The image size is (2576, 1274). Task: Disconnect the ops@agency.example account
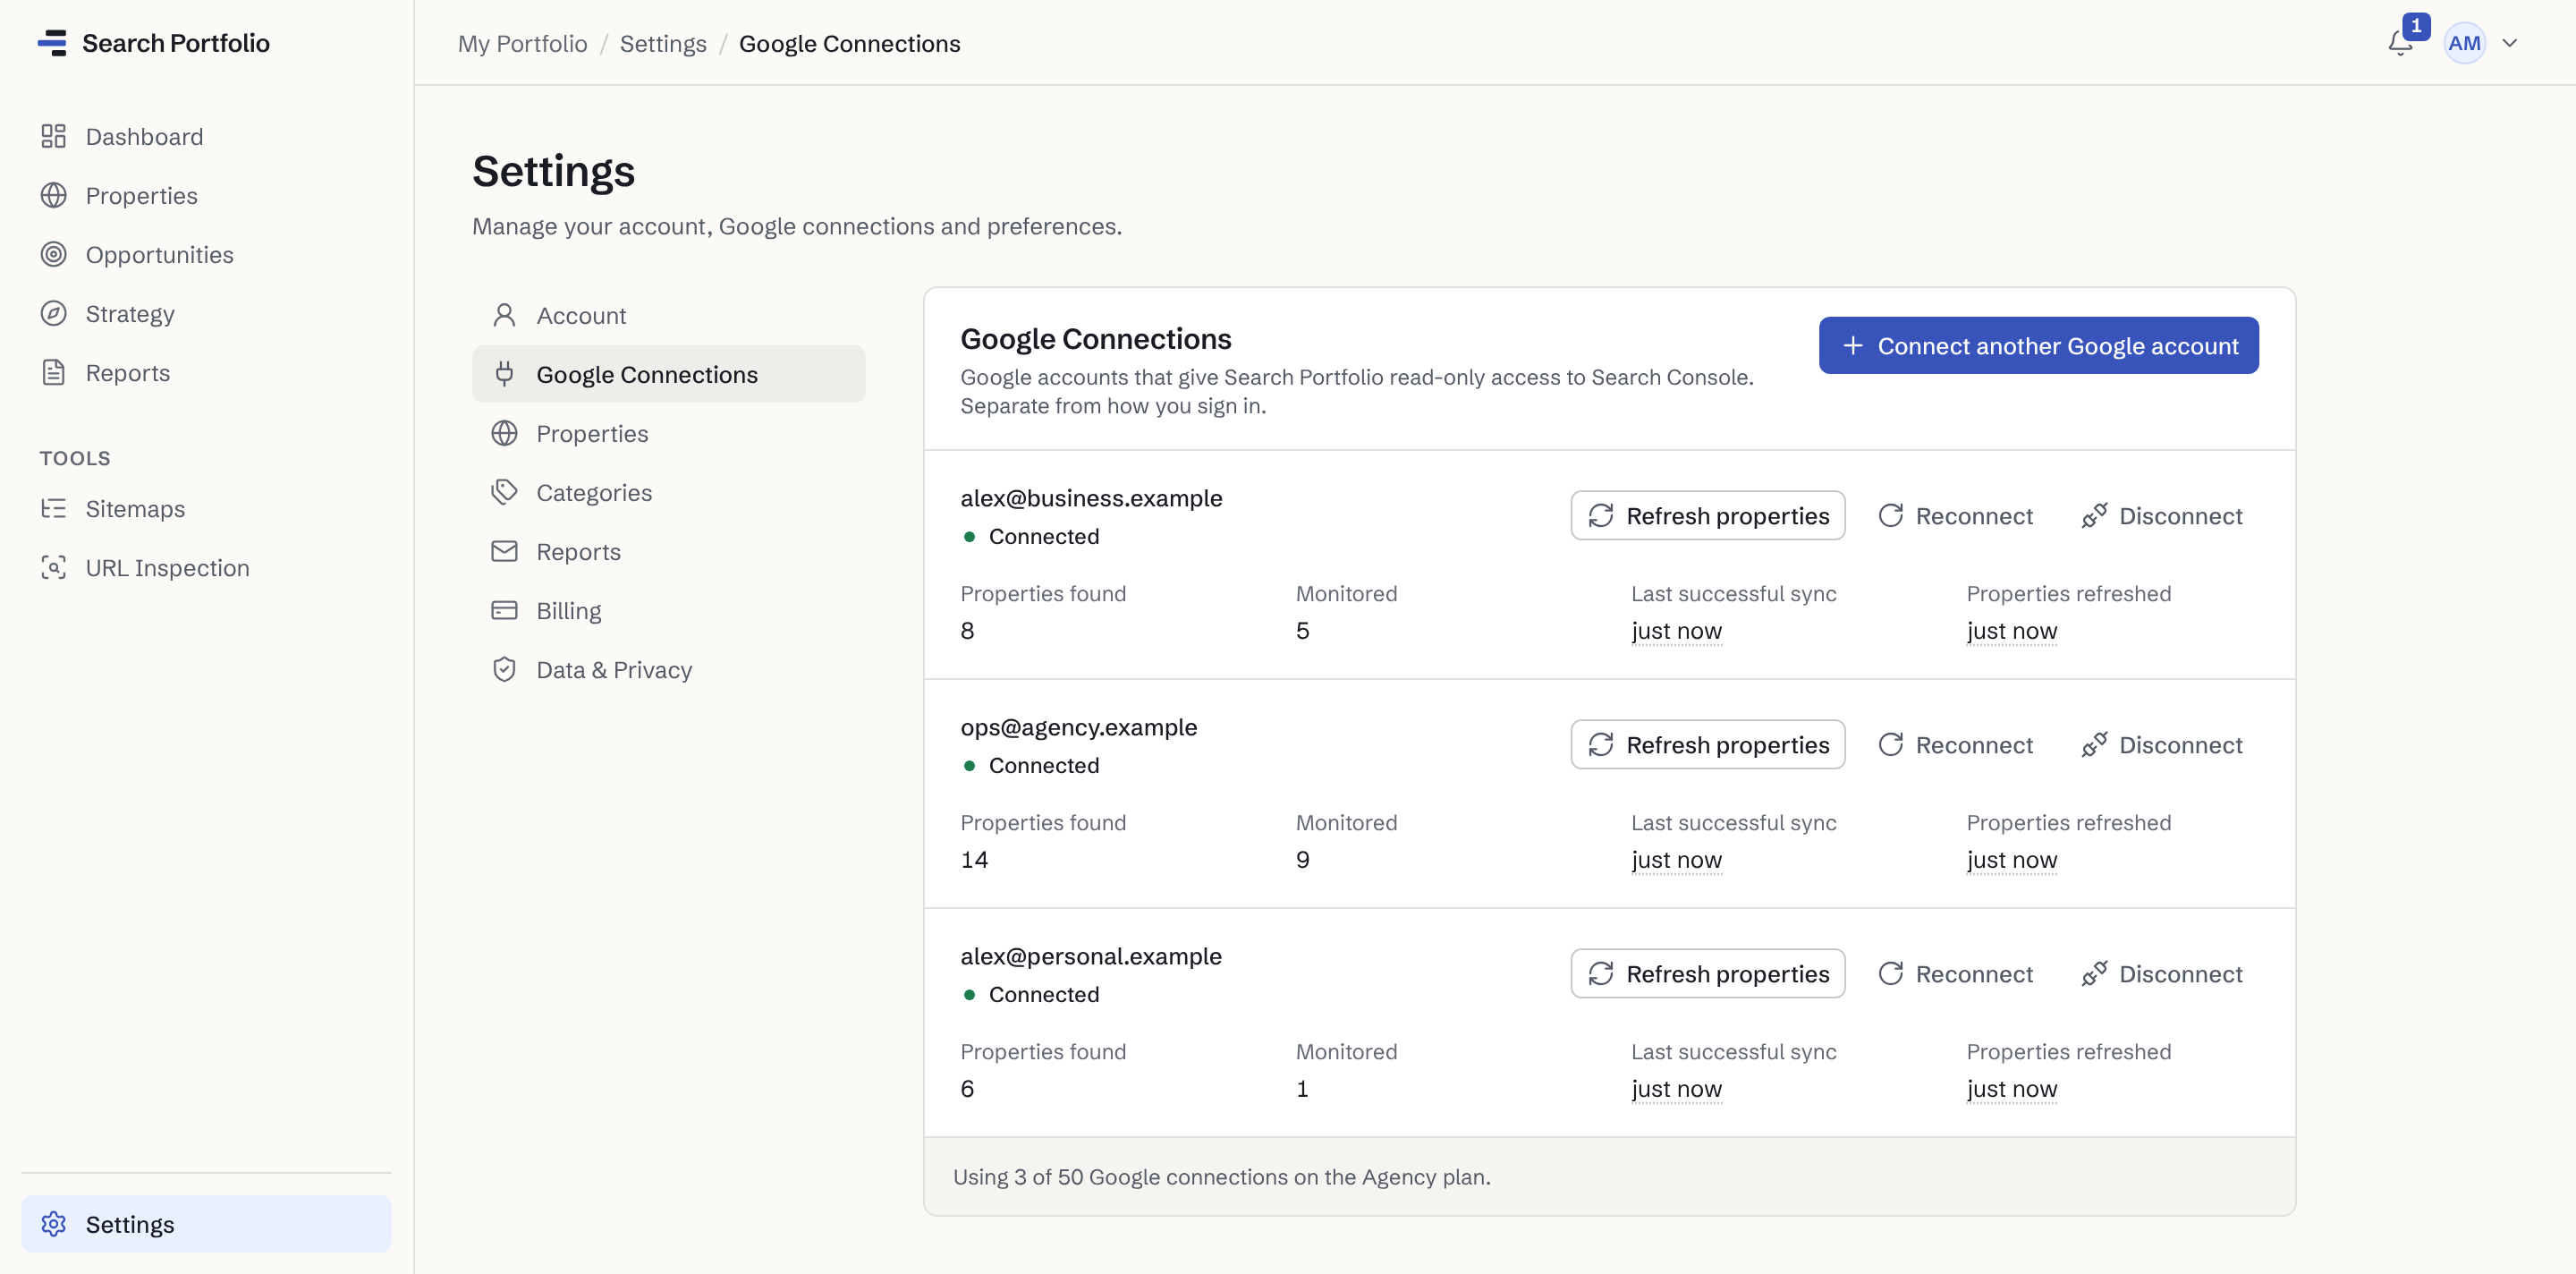click(2162, 744)
